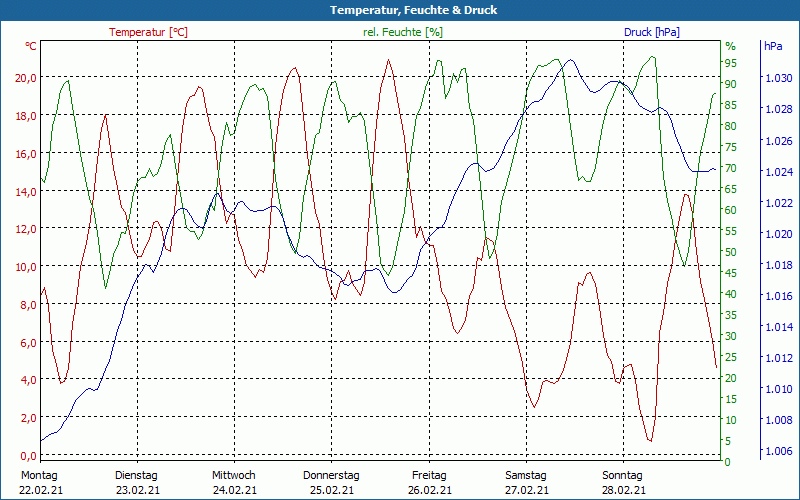This screenshot has width=800, height=500.
Task: Click the date '27.02.21' under Samstag
Action: pos(527,491)
